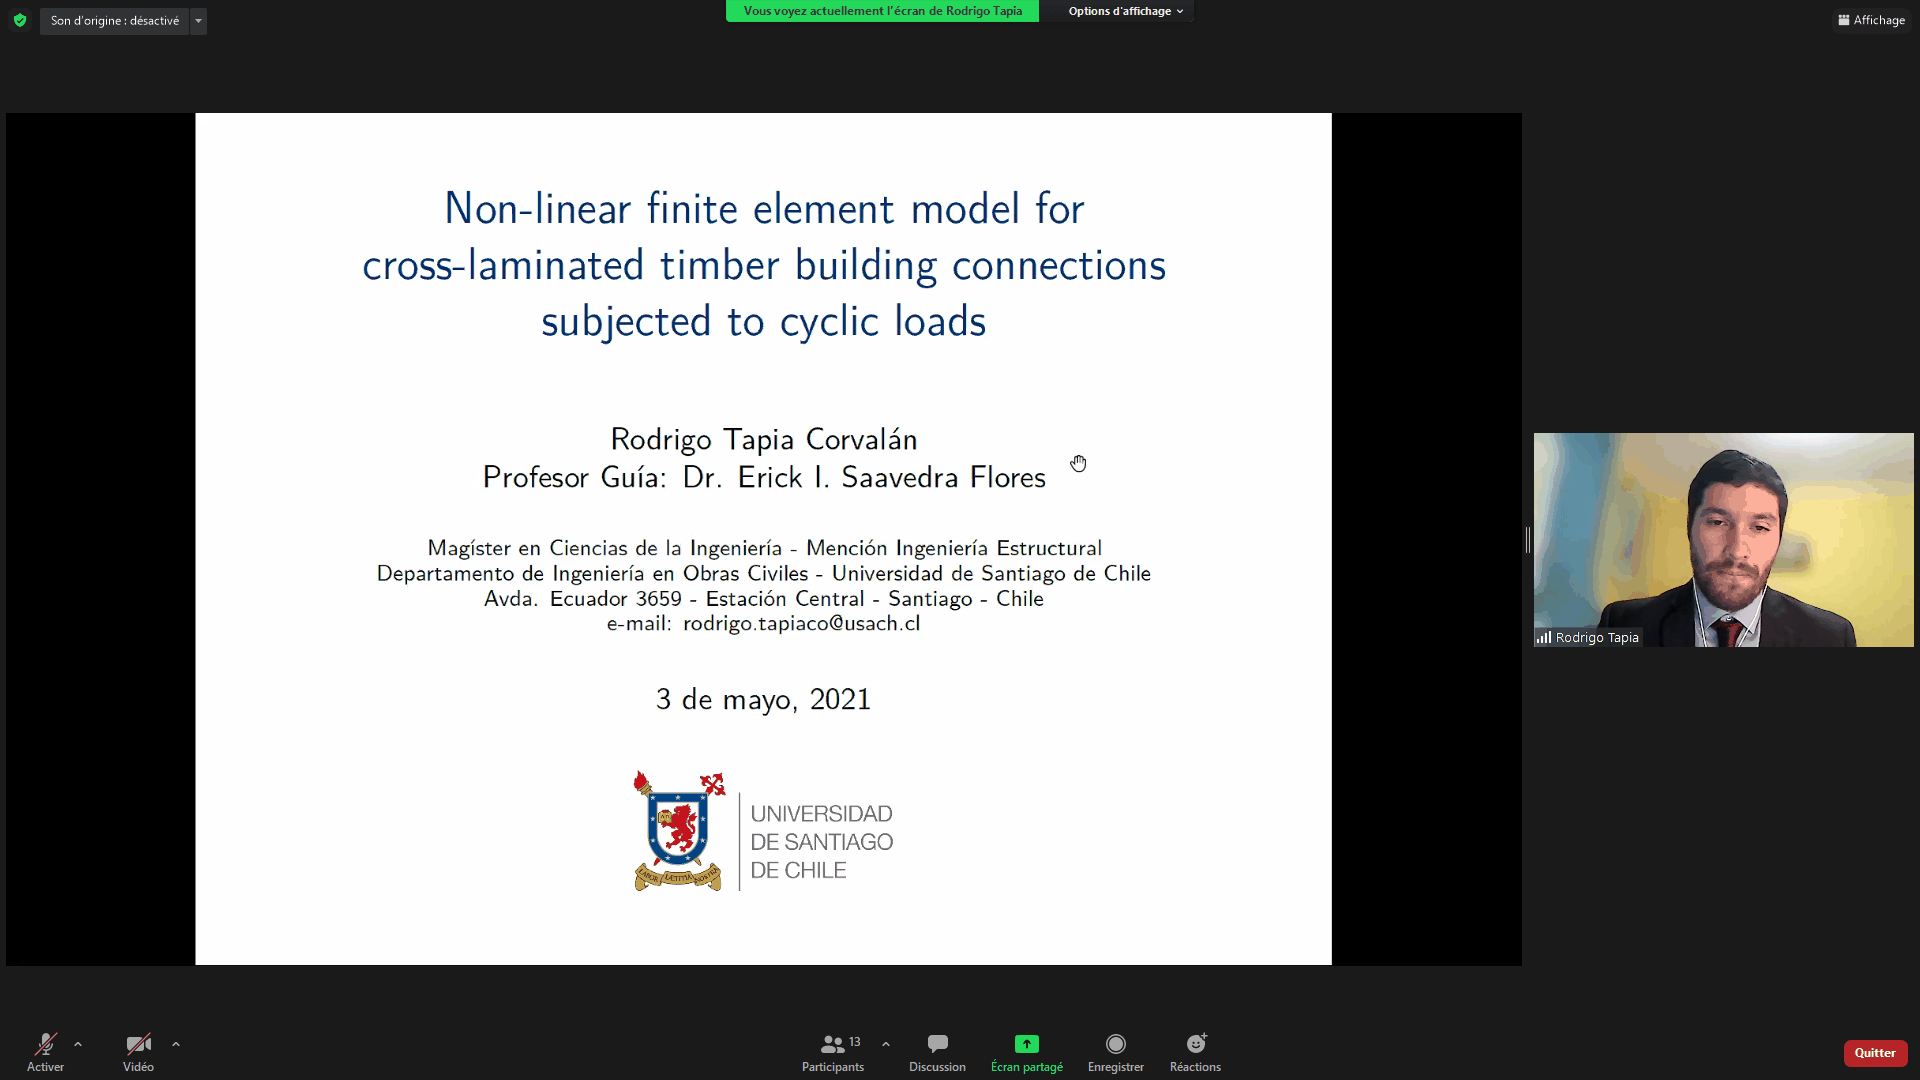Open Options d'affichage dropdown
The height and width of the screenshot is (1080, 1920).
click(x=1125, y=11)
